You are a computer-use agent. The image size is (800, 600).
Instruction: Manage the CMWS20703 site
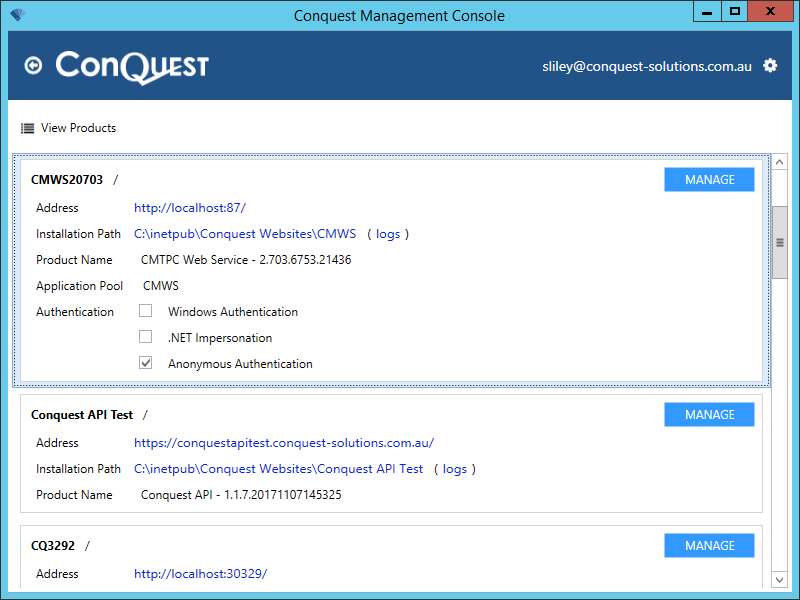click(x=709, y=180)
